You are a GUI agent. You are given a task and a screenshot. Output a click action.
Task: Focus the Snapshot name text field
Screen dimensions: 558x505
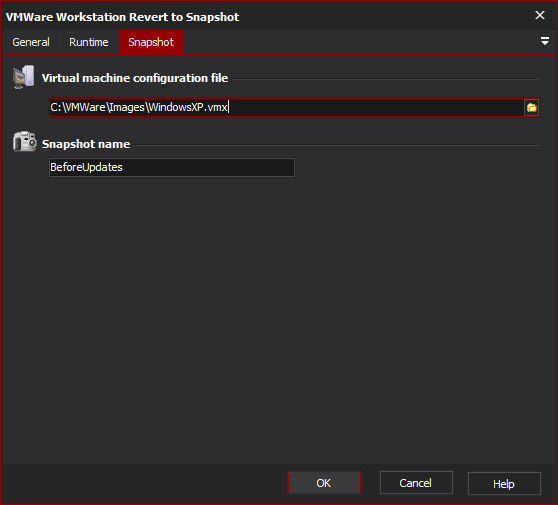[172, 167]
